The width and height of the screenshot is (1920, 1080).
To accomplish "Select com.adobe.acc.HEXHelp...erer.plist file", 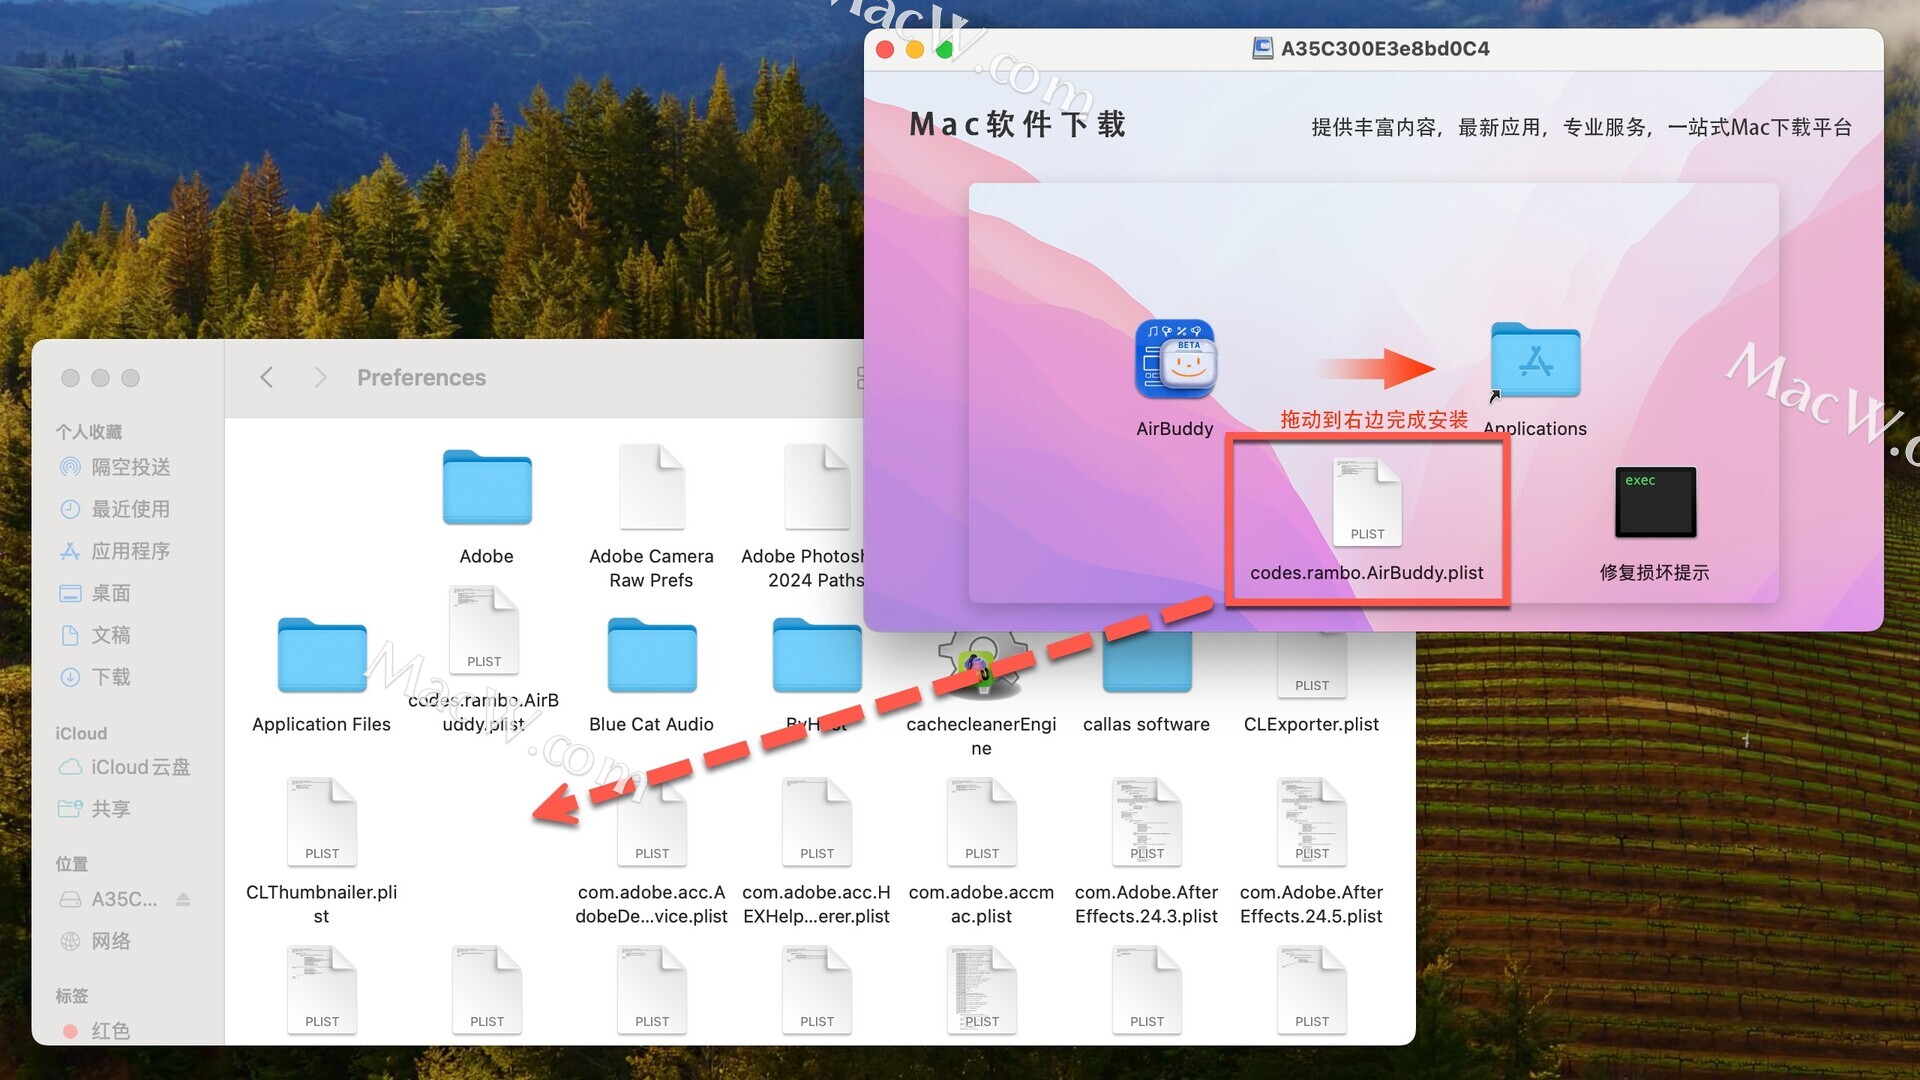I will coord(817,821).
